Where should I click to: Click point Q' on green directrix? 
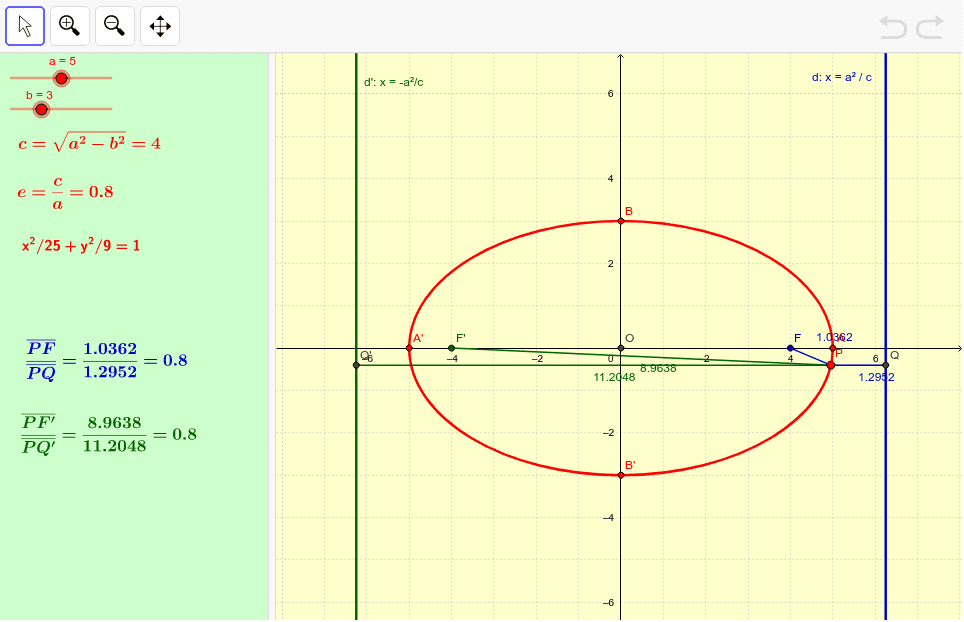356,365
